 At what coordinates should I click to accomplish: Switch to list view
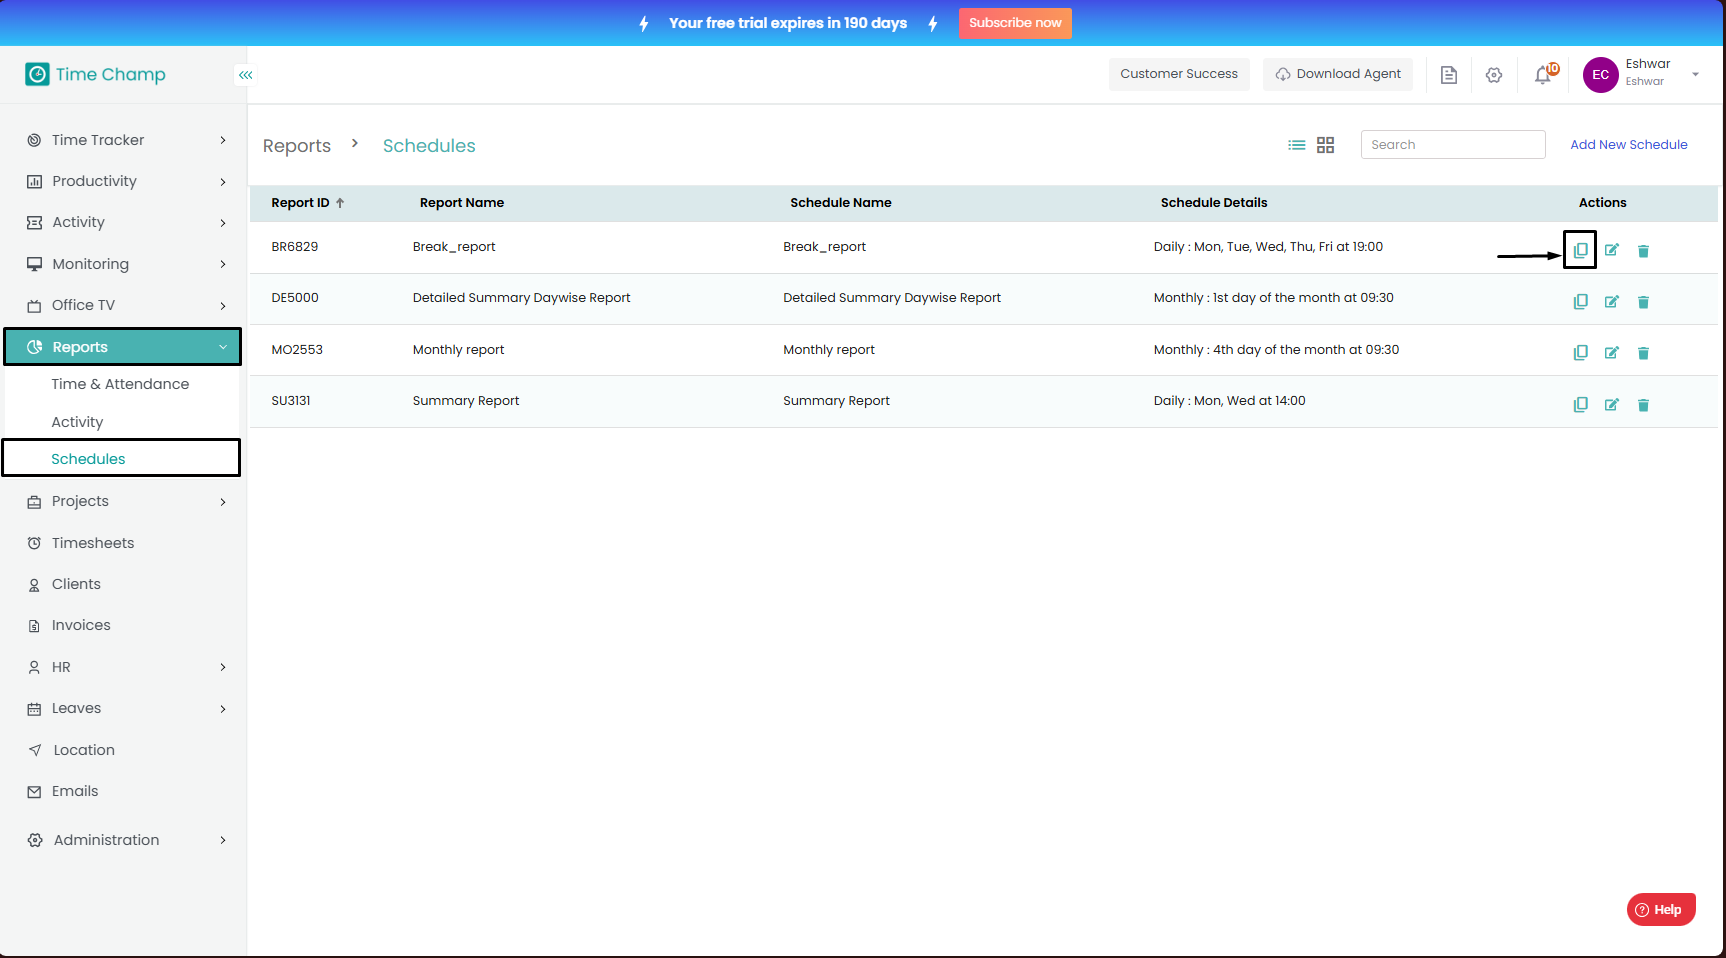(x=1297, y=145)
